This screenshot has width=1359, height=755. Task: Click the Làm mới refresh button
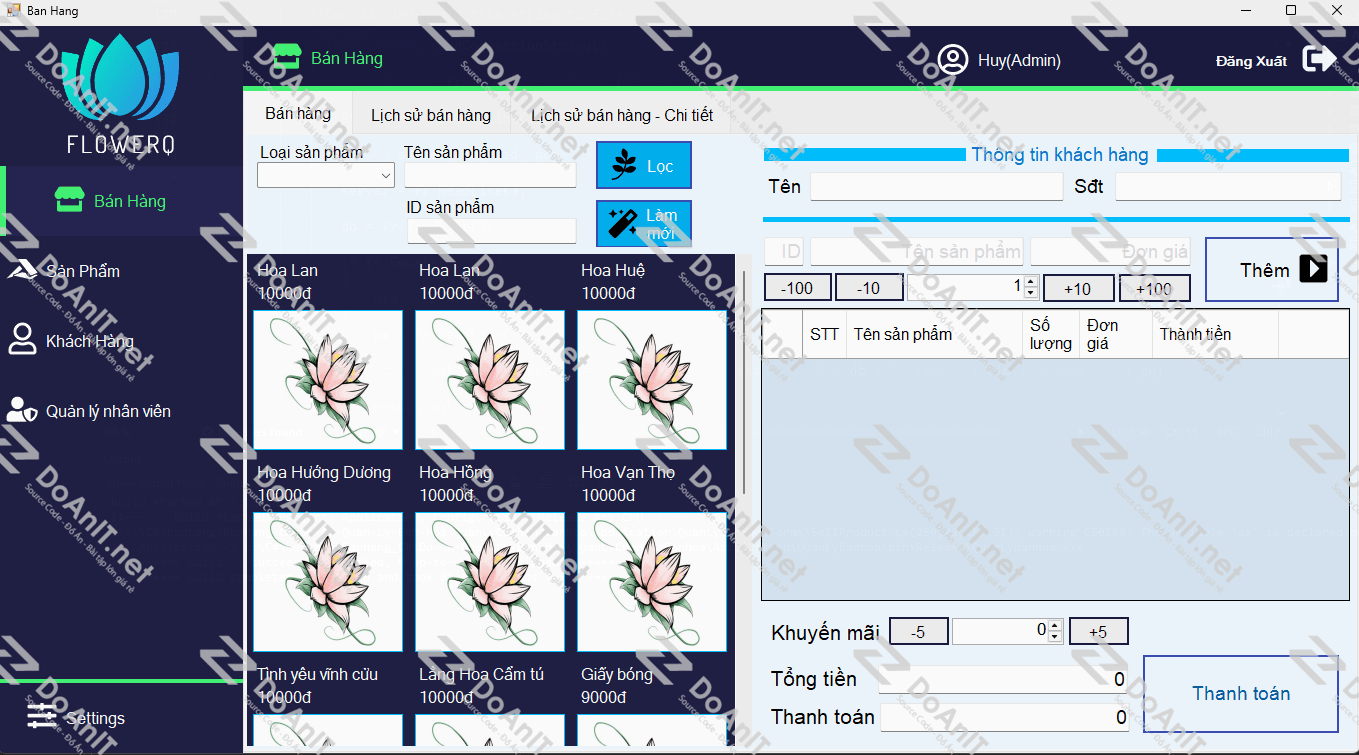tap(644, 224)
